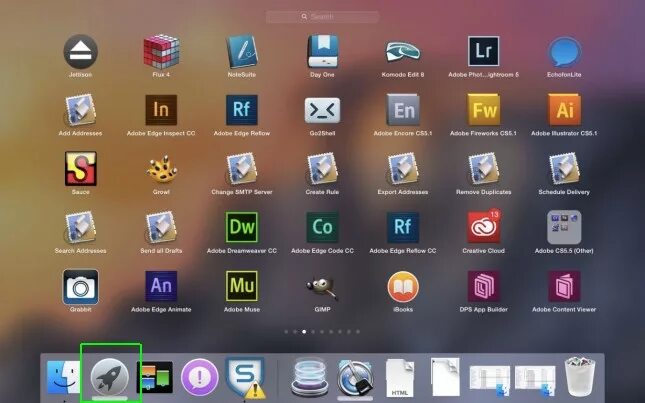Launch the Day One journal app
This screenshot has height=403, width=645.
[322, 52]
